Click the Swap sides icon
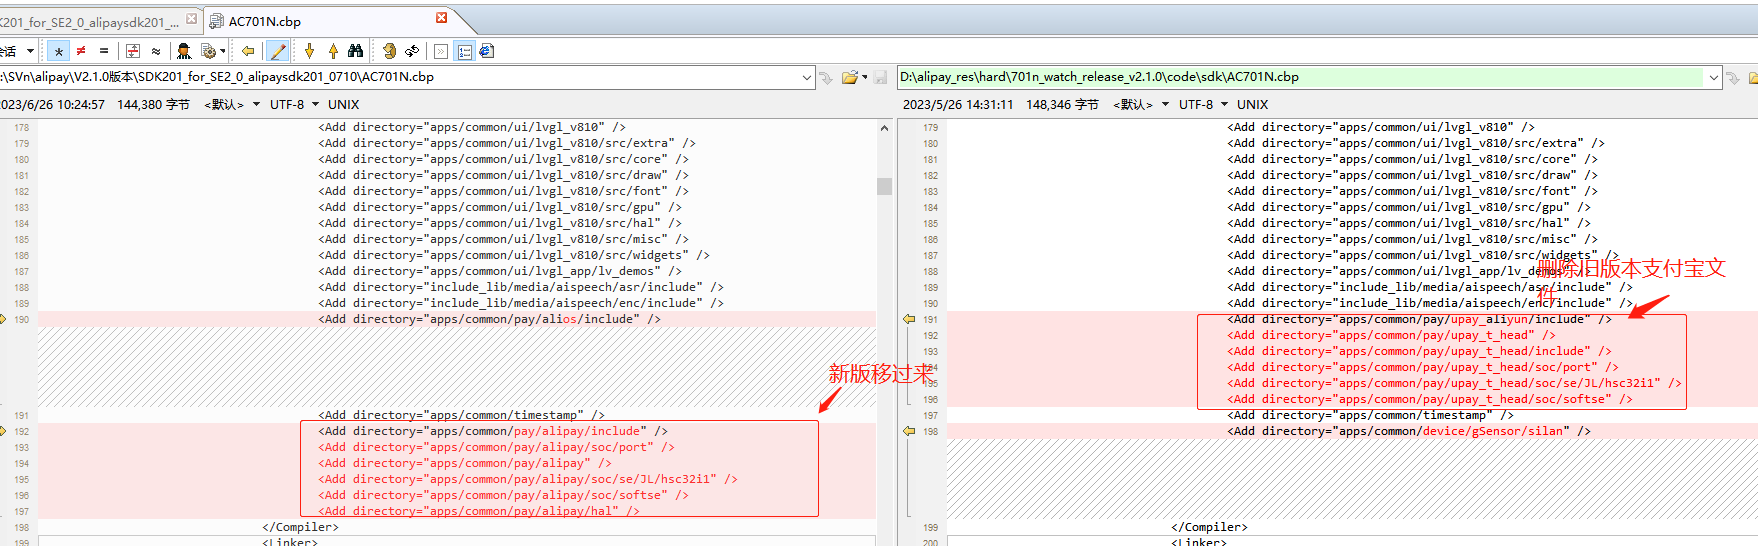Viewport: 1758px width, 546px height. click(389, 51)
